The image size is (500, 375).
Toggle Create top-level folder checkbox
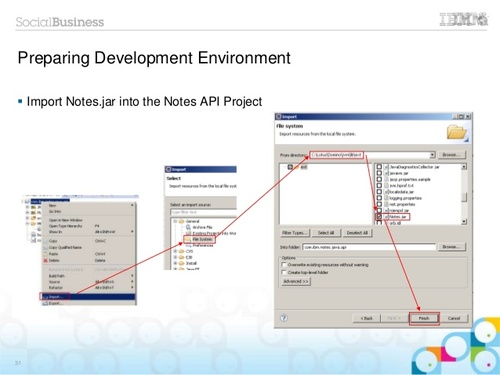click(284, 272)
